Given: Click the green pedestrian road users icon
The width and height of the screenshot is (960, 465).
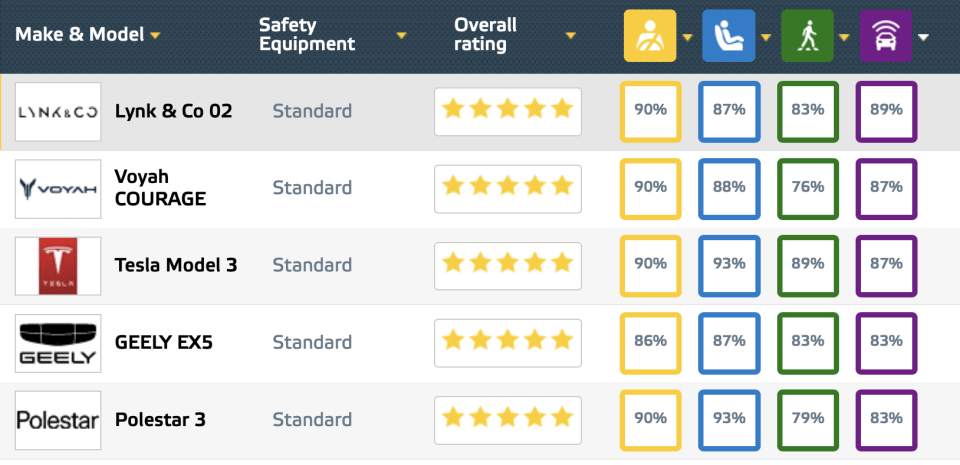Looking at the screenshot, I should click(806, 36).
